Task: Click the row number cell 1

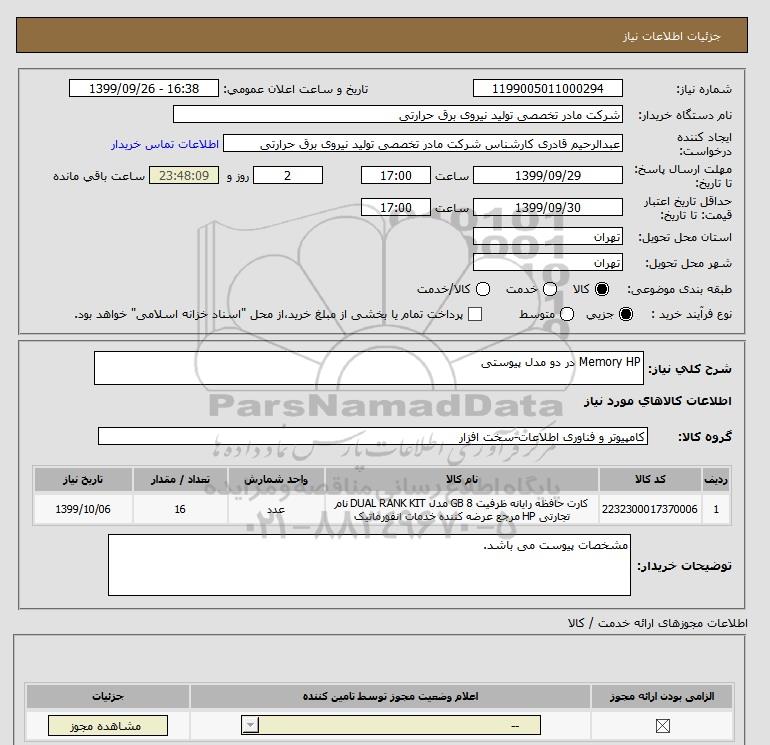Action: tap(715, 509)
